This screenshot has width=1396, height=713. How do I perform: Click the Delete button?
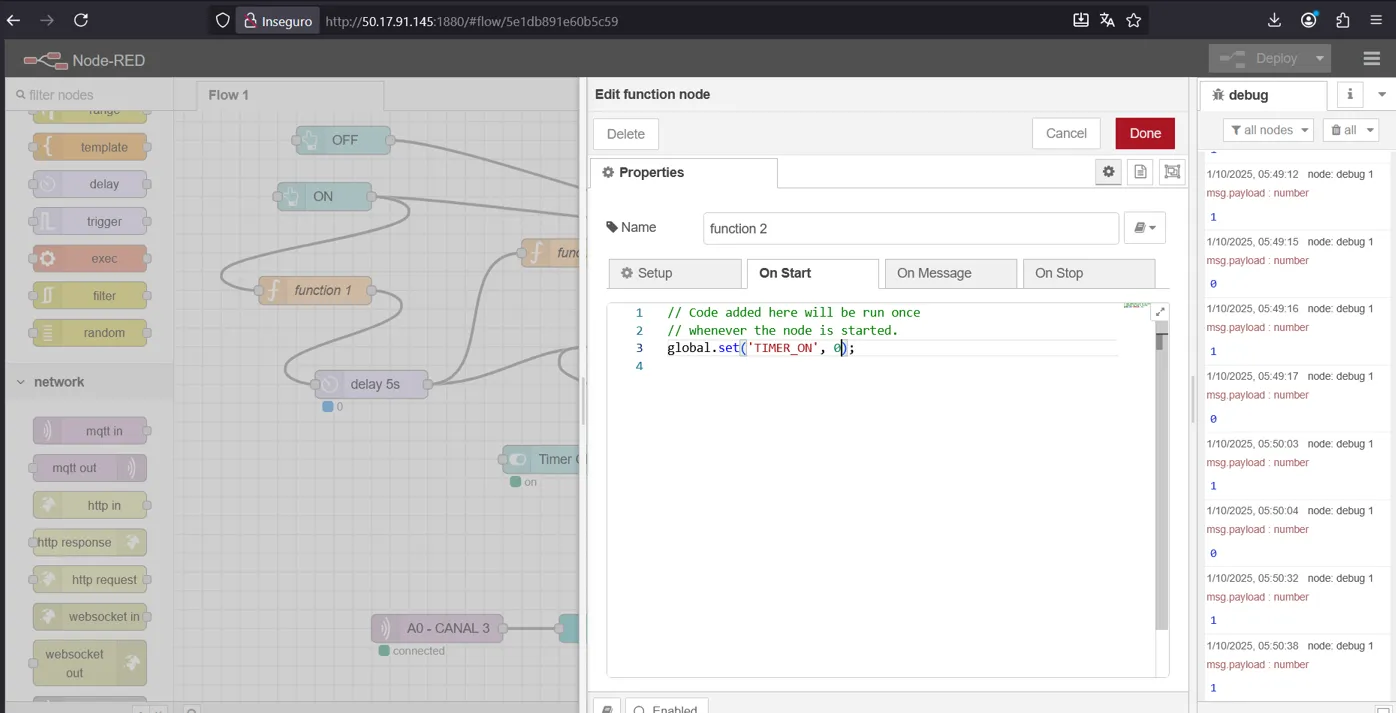626,134
